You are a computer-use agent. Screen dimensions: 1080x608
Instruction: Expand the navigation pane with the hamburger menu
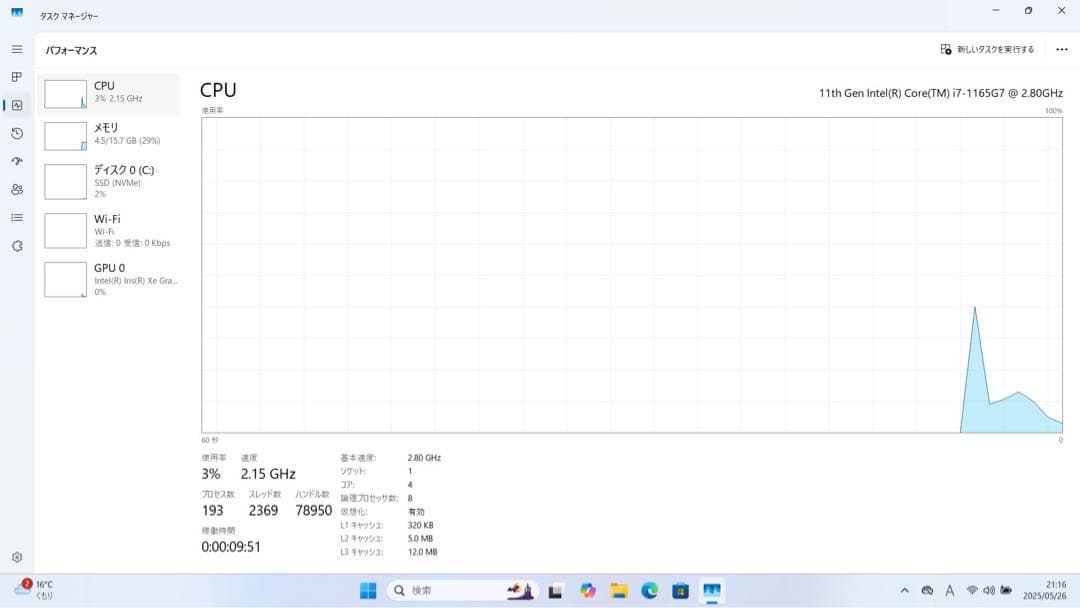(x=16, y=48)
